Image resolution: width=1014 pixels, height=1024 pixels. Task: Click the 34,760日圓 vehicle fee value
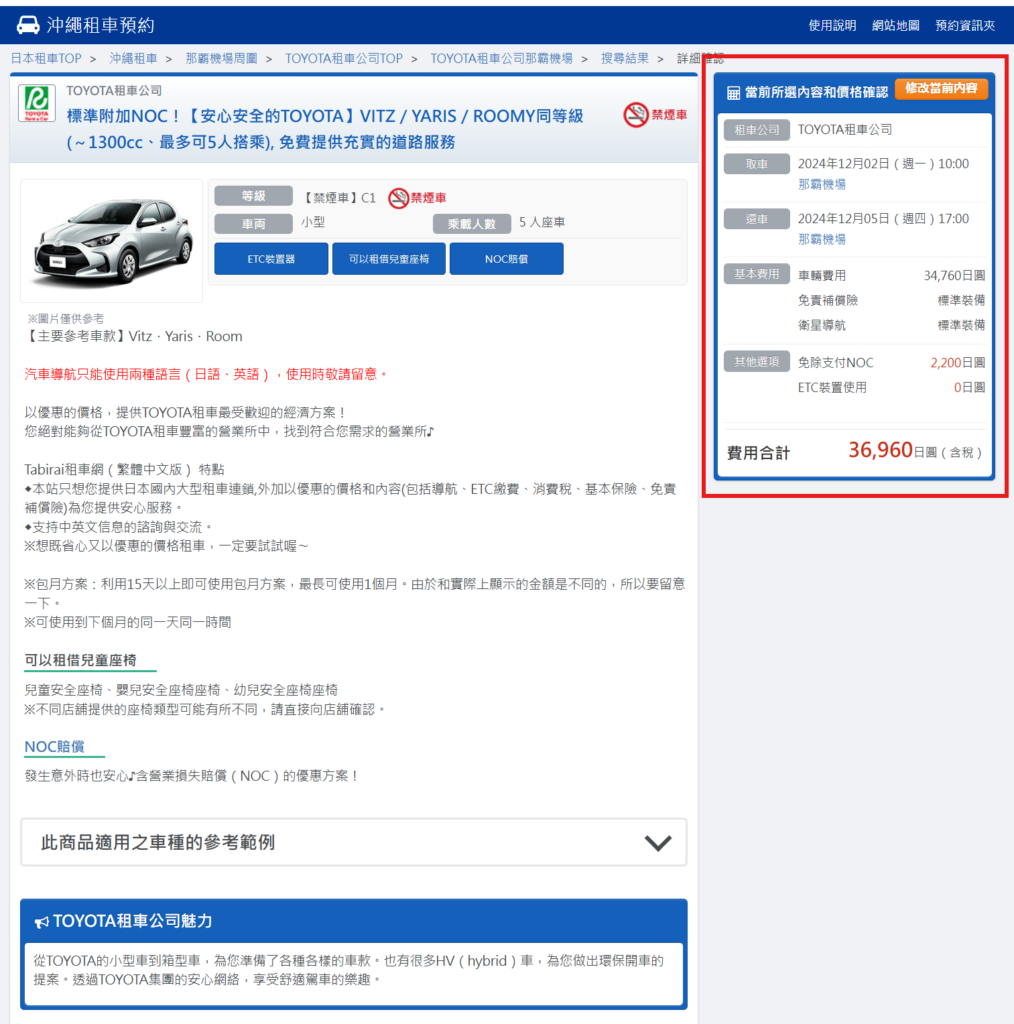954,276
